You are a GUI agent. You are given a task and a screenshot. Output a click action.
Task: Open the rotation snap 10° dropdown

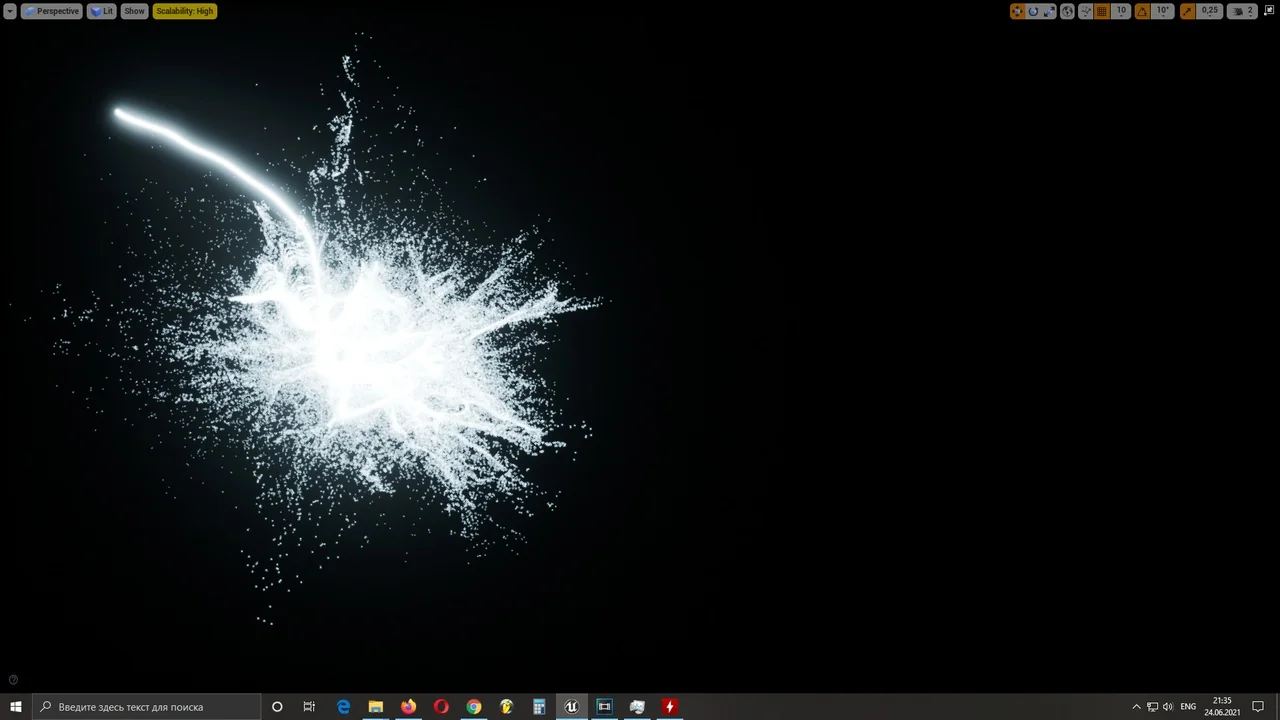[x=1163, y=11]
